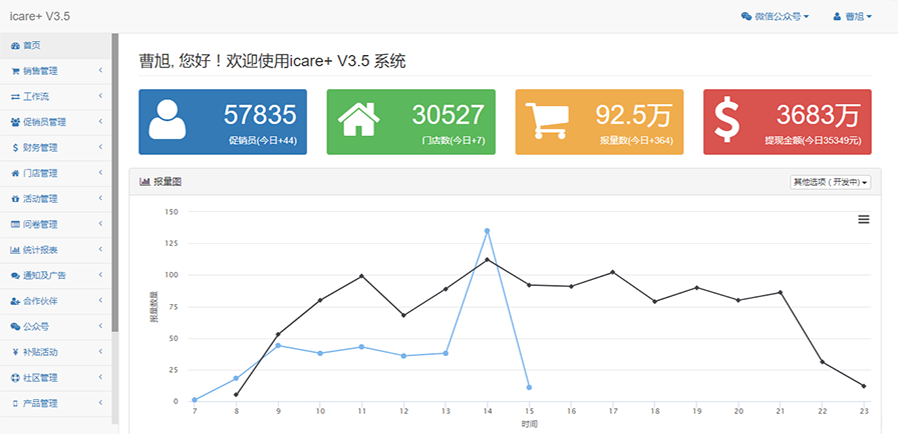The height and width of the screenshot is (434, 898).
Task: Click the icare+ V3.5 brand link
Action: pos(40,17)
